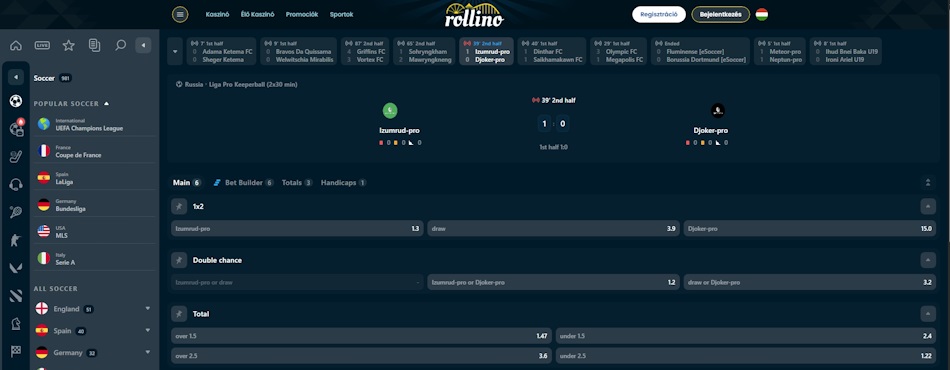Expand England leagues list
This screenshot has height=370, width=950.
point(147,308)
